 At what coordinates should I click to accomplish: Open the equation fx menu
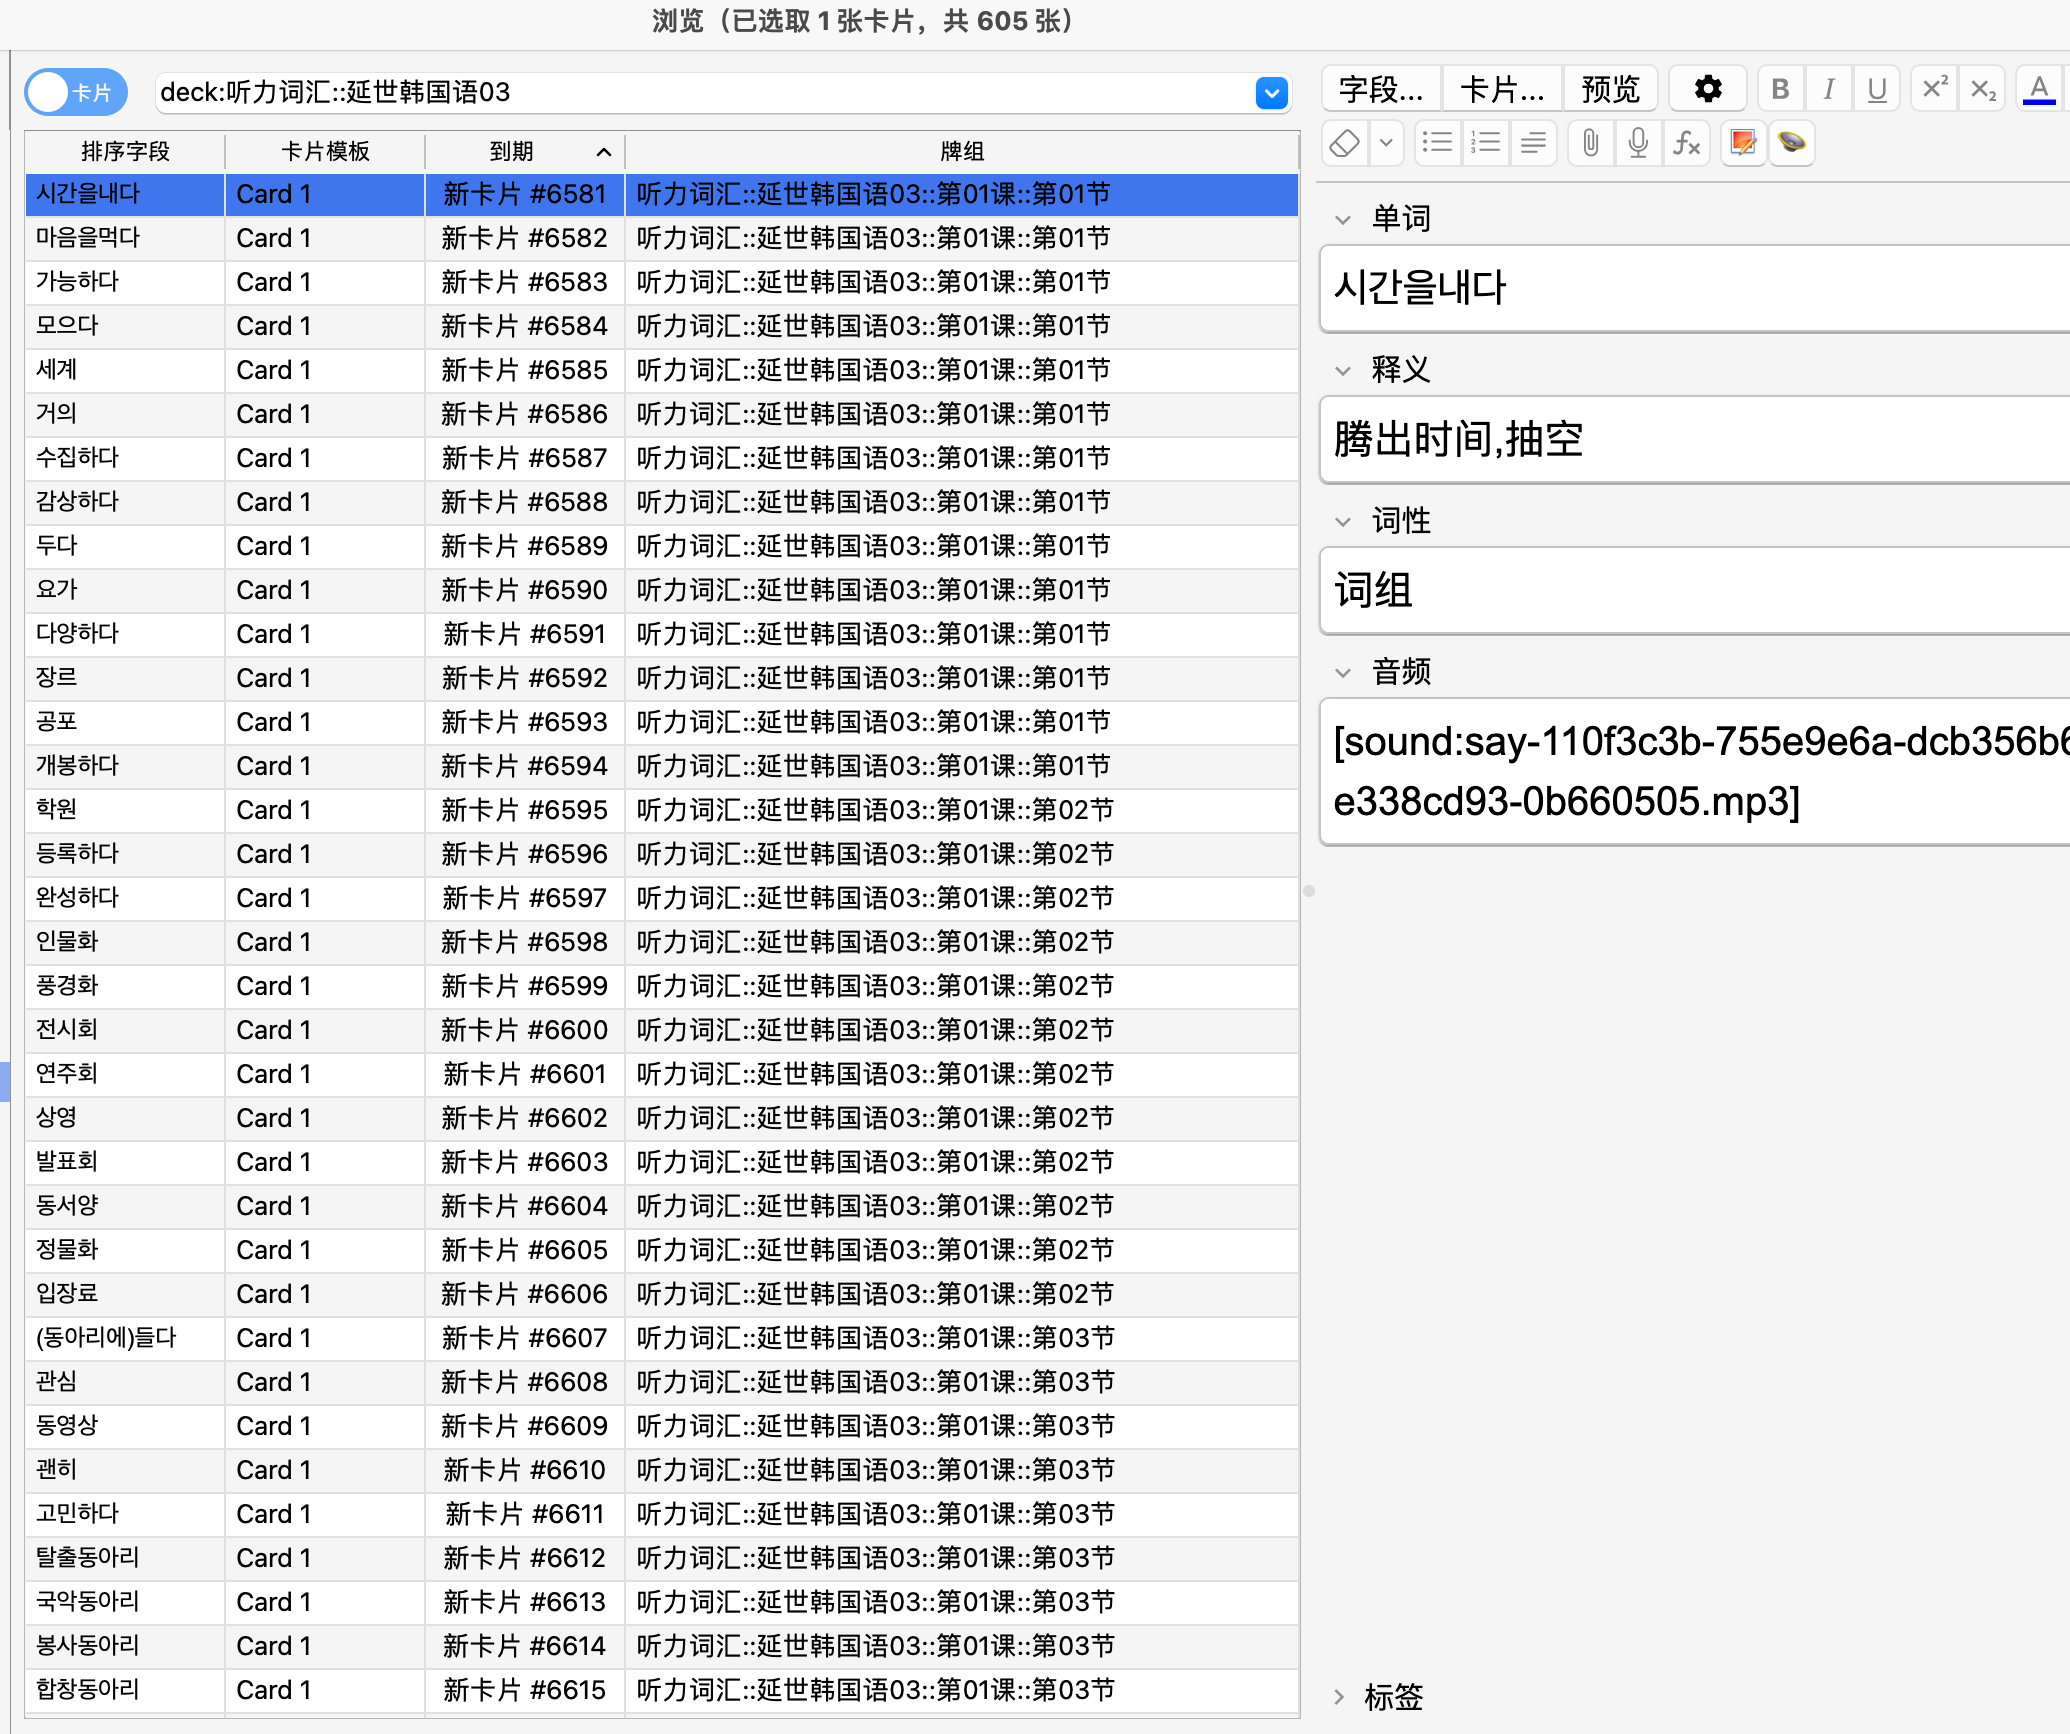click(x=1687, y=143)
